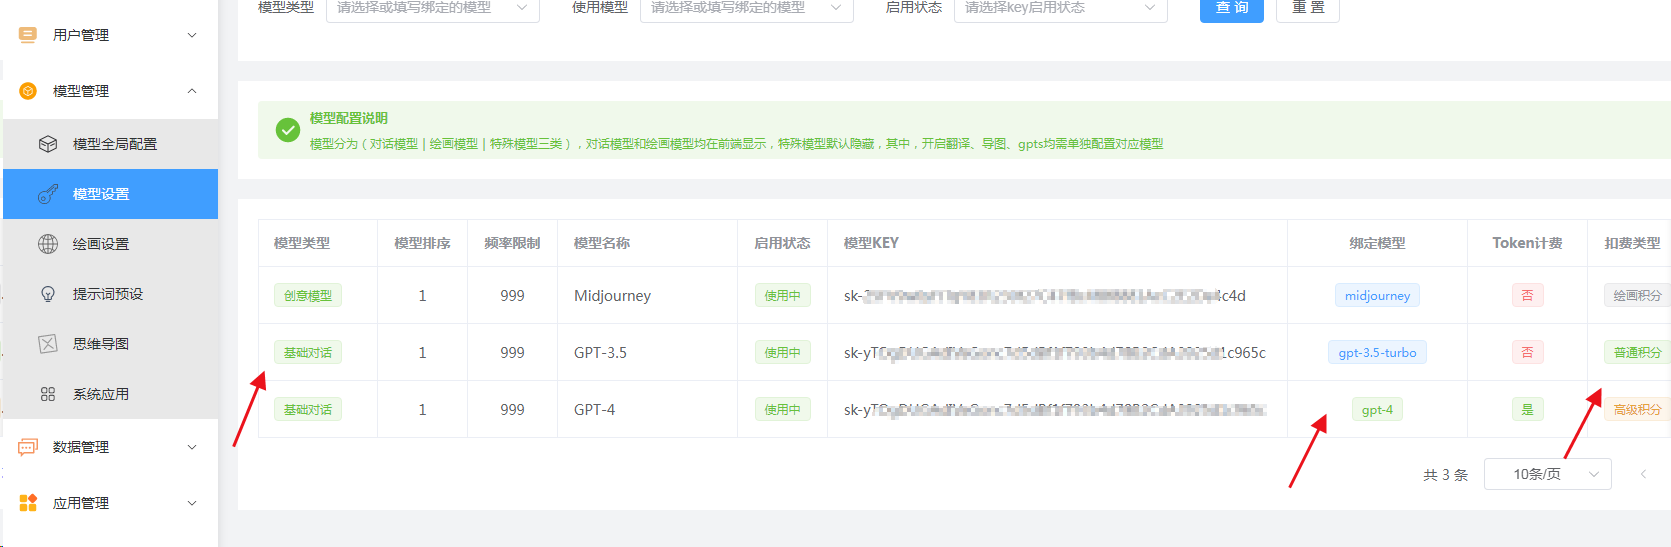This screenshot has height=547, width=1671.
Task: Click the 数据管理 chat icon
Action: 28,447
